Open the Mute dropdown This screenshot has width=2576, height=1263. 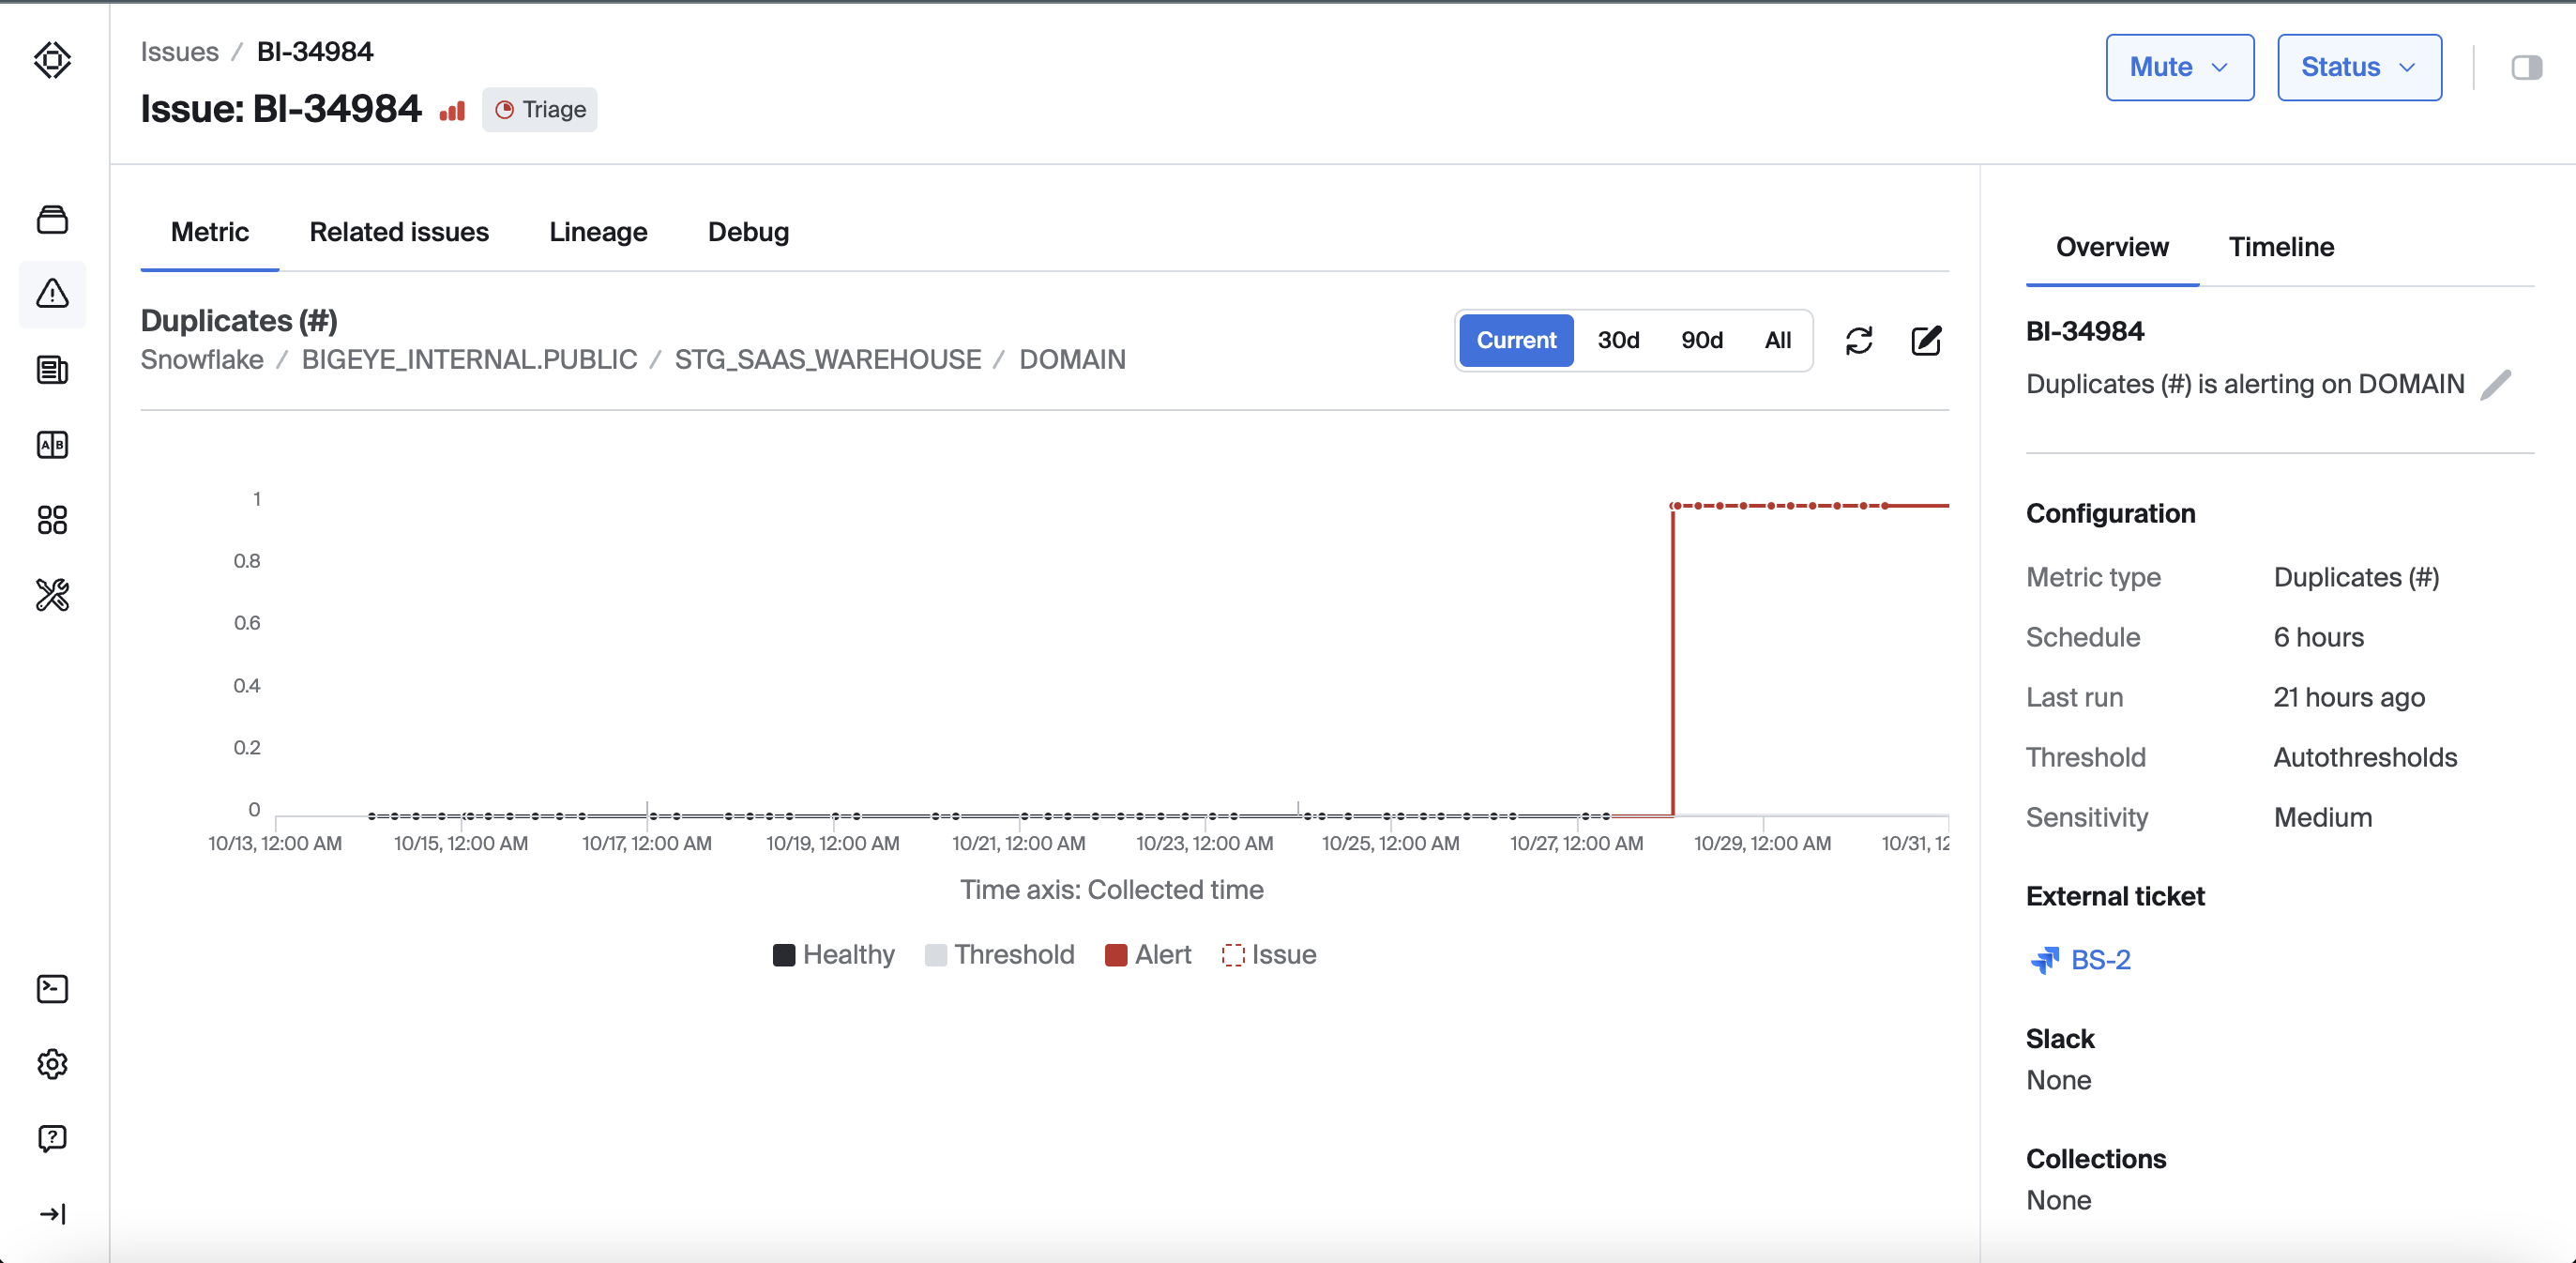point(2179,67)
